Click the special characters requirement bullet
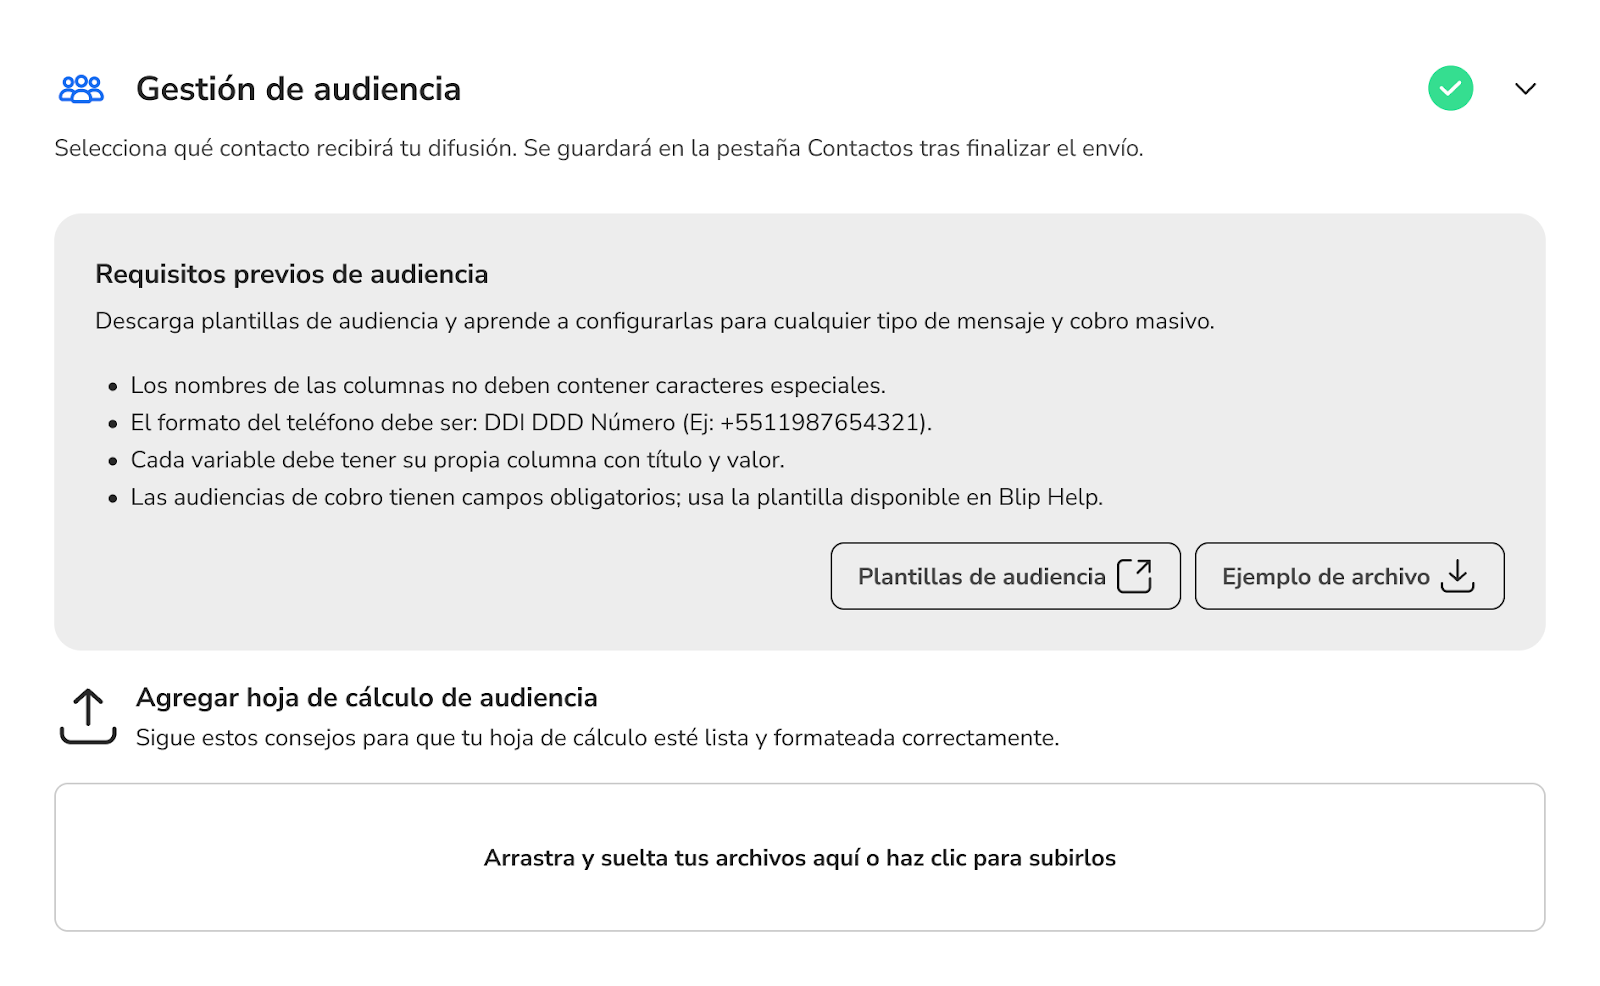The width and height of the screenshot is (1600, 986). point(507,386)
